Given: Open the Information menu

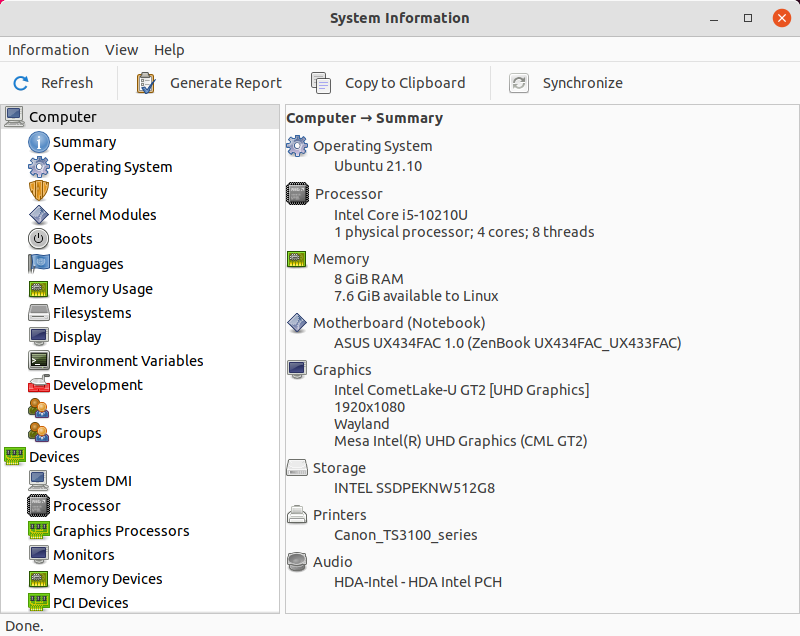Looking at the screenshot, I should [x=48, y=50].
